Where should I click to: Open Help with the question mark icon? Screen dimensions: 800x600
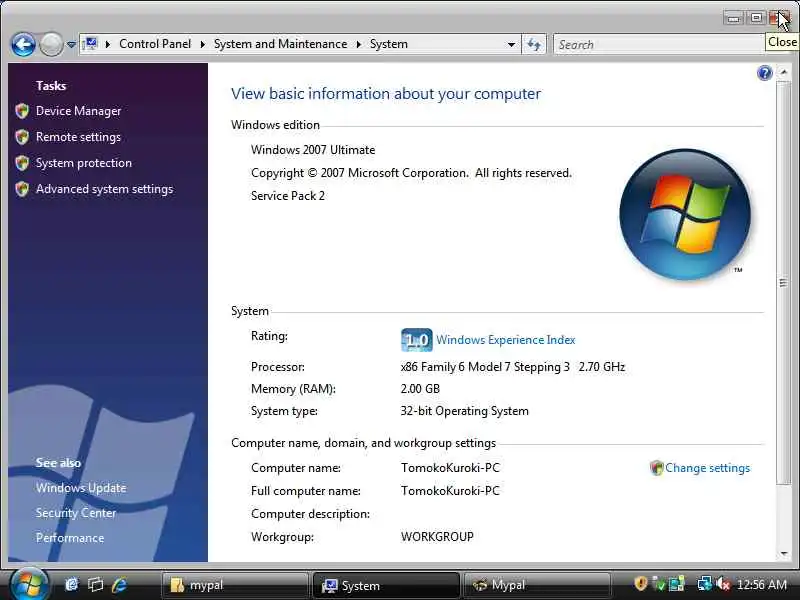point(764,73)
